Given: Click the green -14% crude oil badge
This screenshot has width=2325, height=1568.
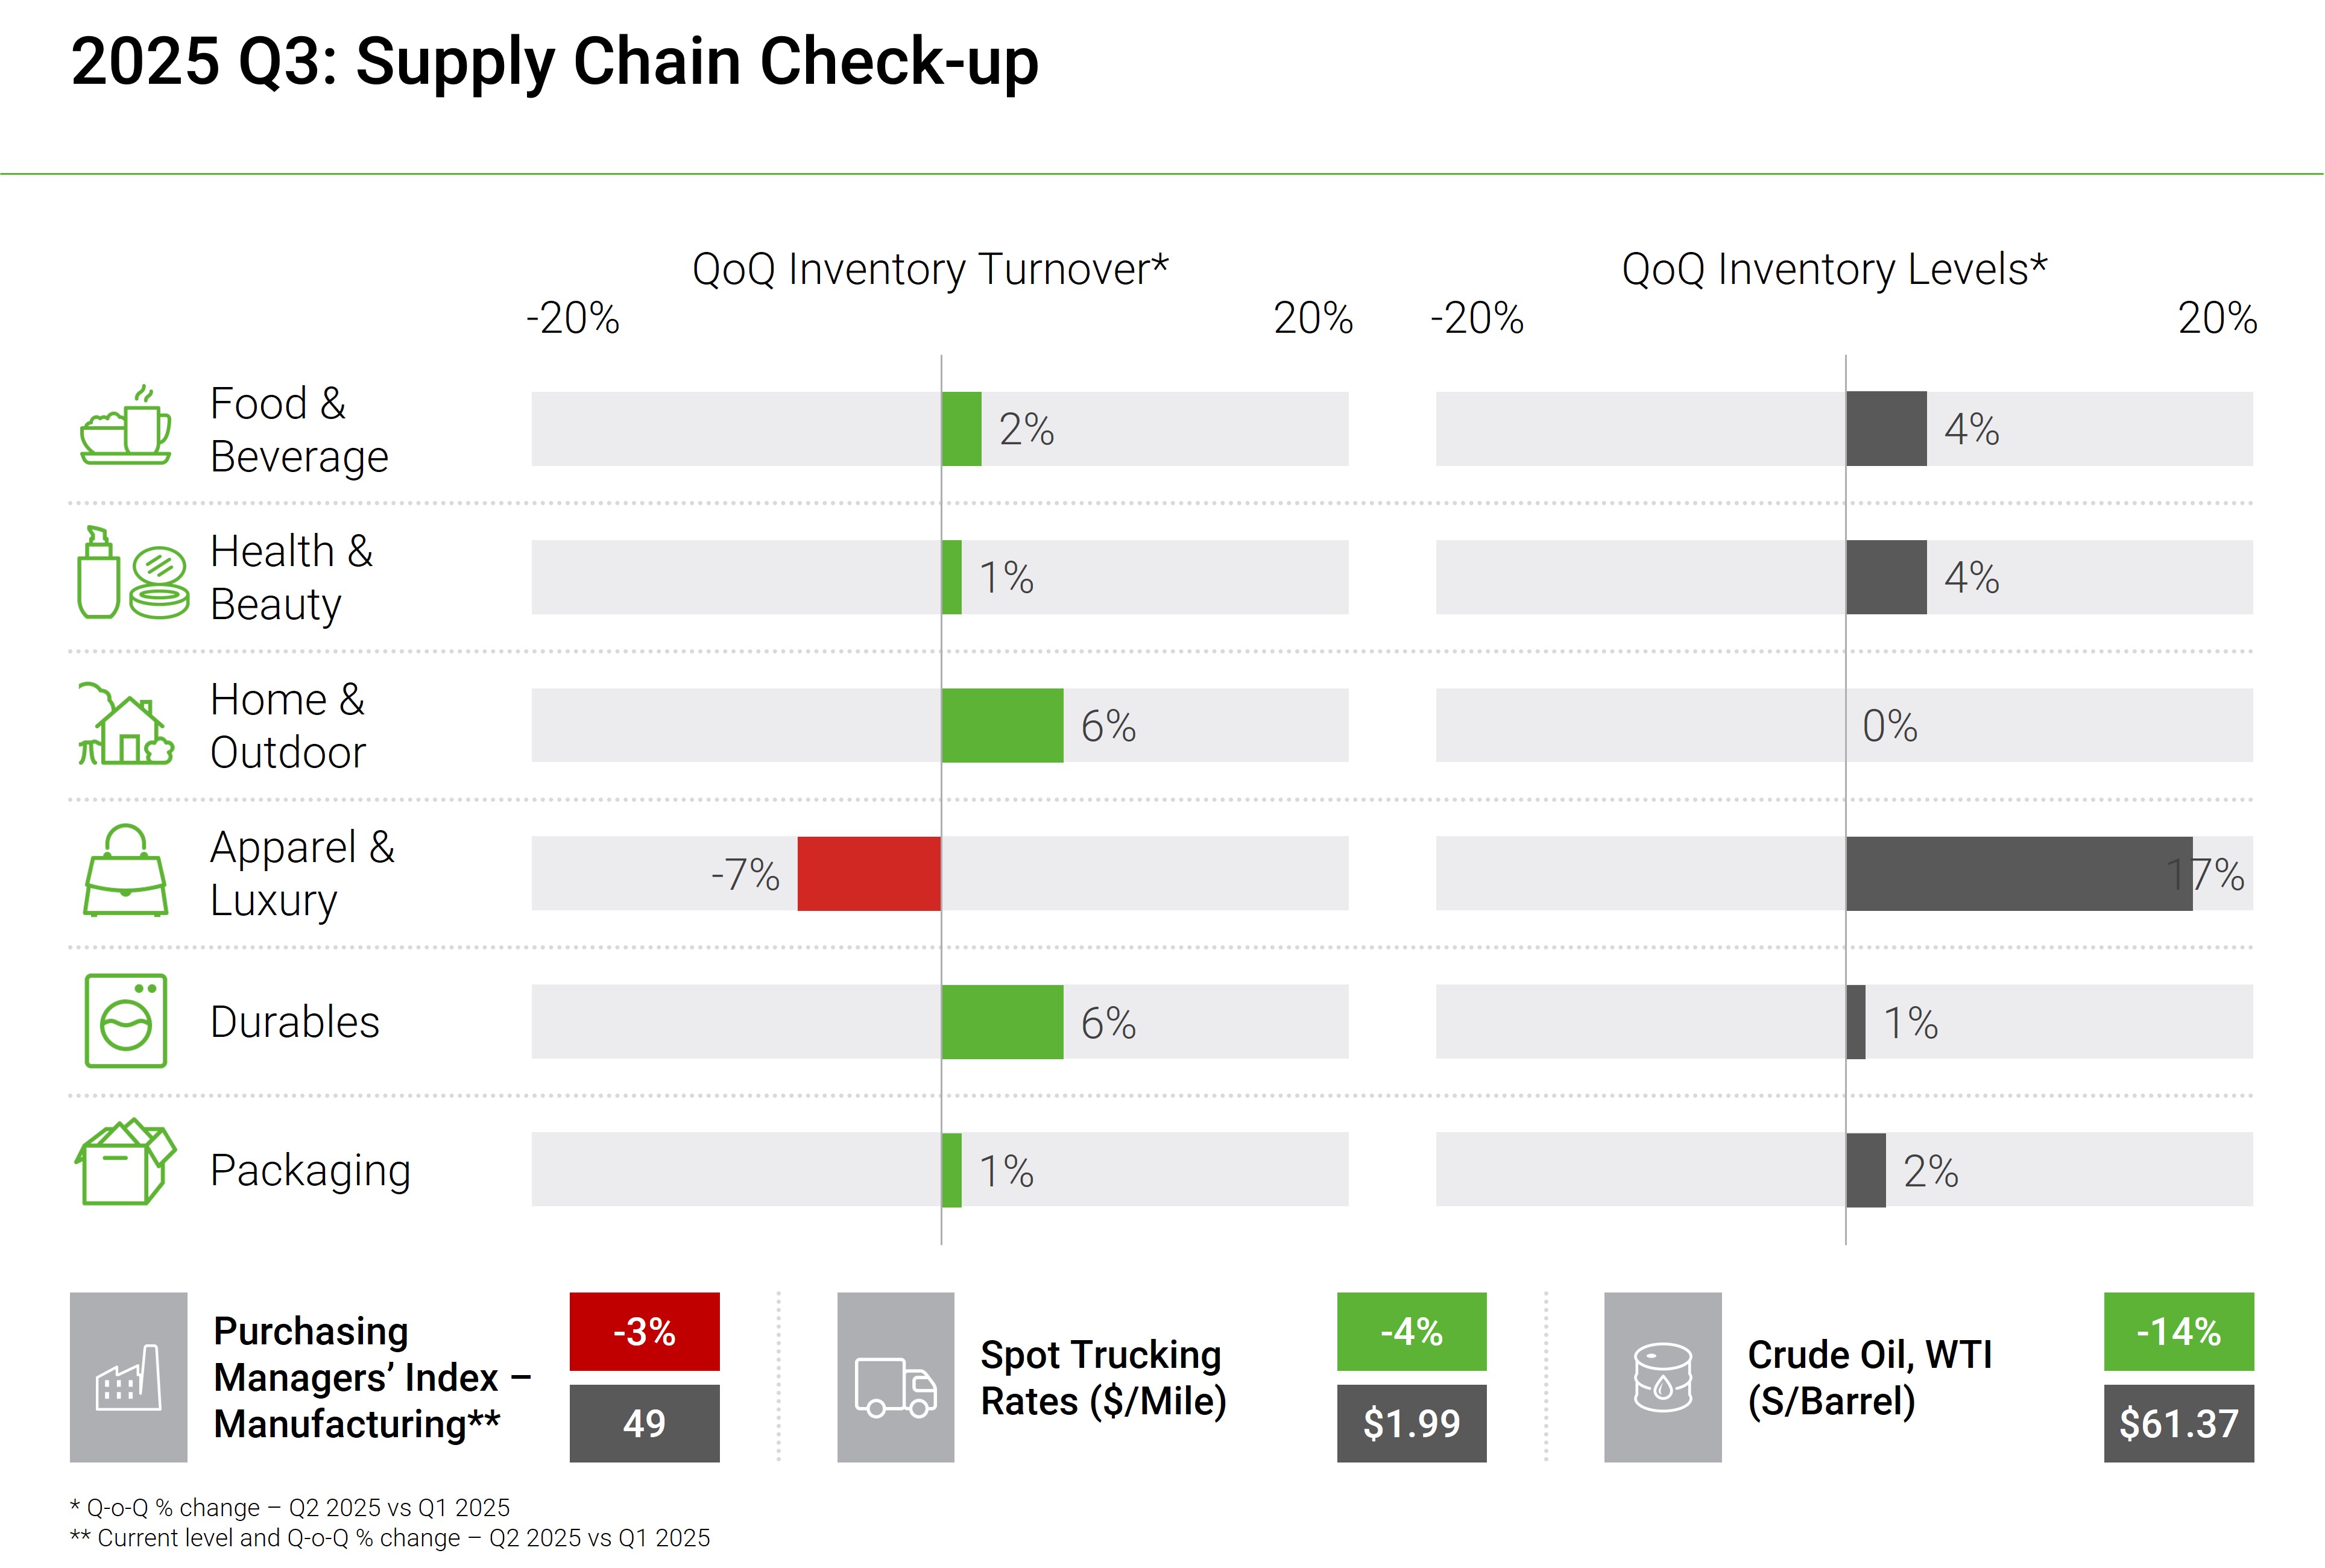Looking at the screenshot, I should [2178, 1331].
